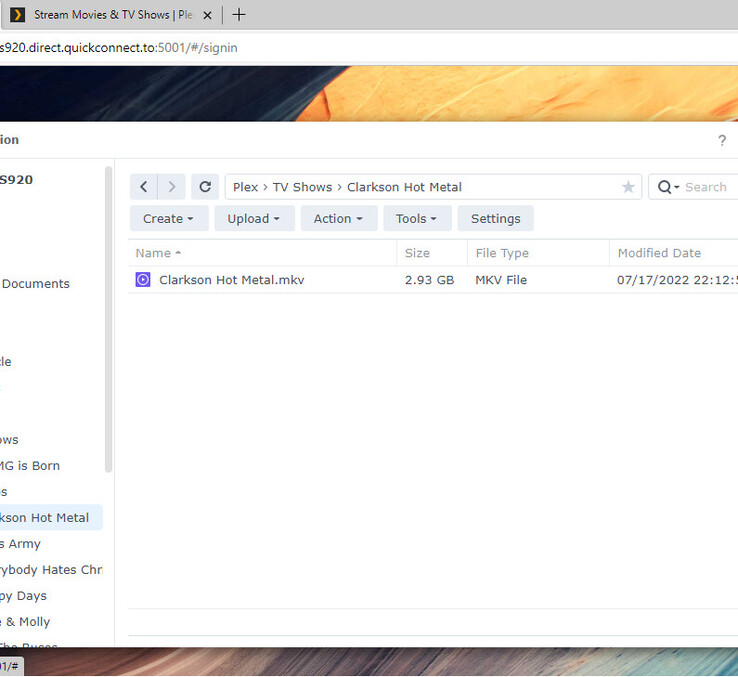Image resolution: width=738 pixels, height=677 pixels.
Task: Go forward with the right arrow button
Action: click(x=171, y=187)
